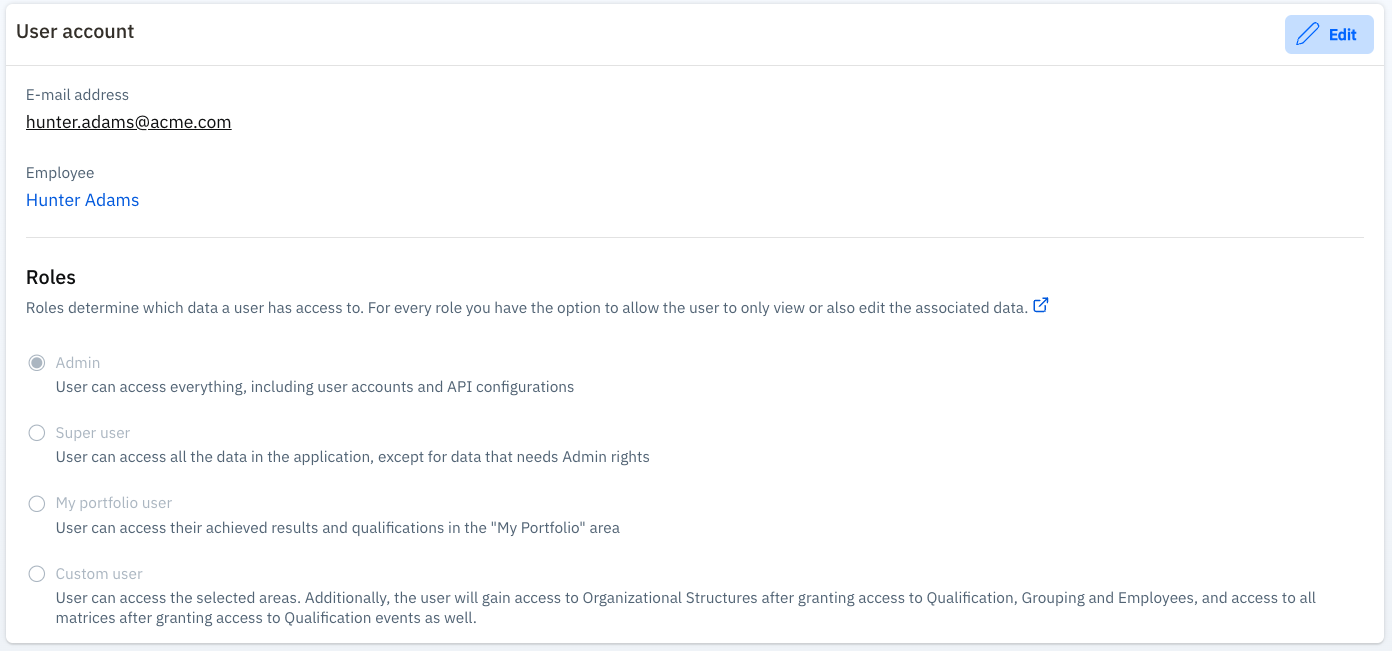Click the Edit button text
Image resolution: width=1392 pixels, height=651 pixels.
point(1342,34)
